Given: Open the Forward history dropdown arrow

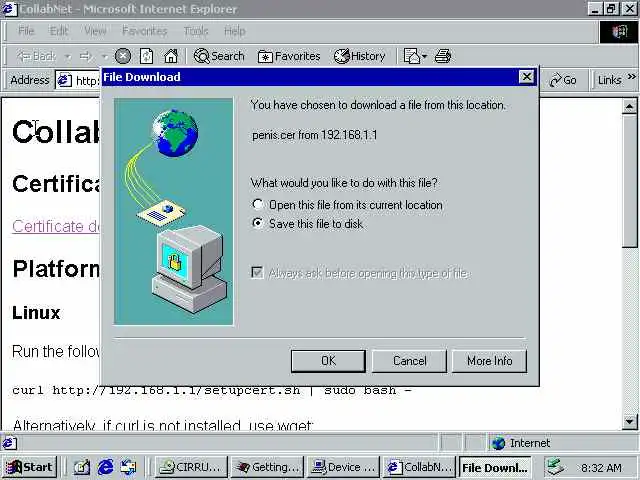Looking at the screenshot, I should (104, 56).
